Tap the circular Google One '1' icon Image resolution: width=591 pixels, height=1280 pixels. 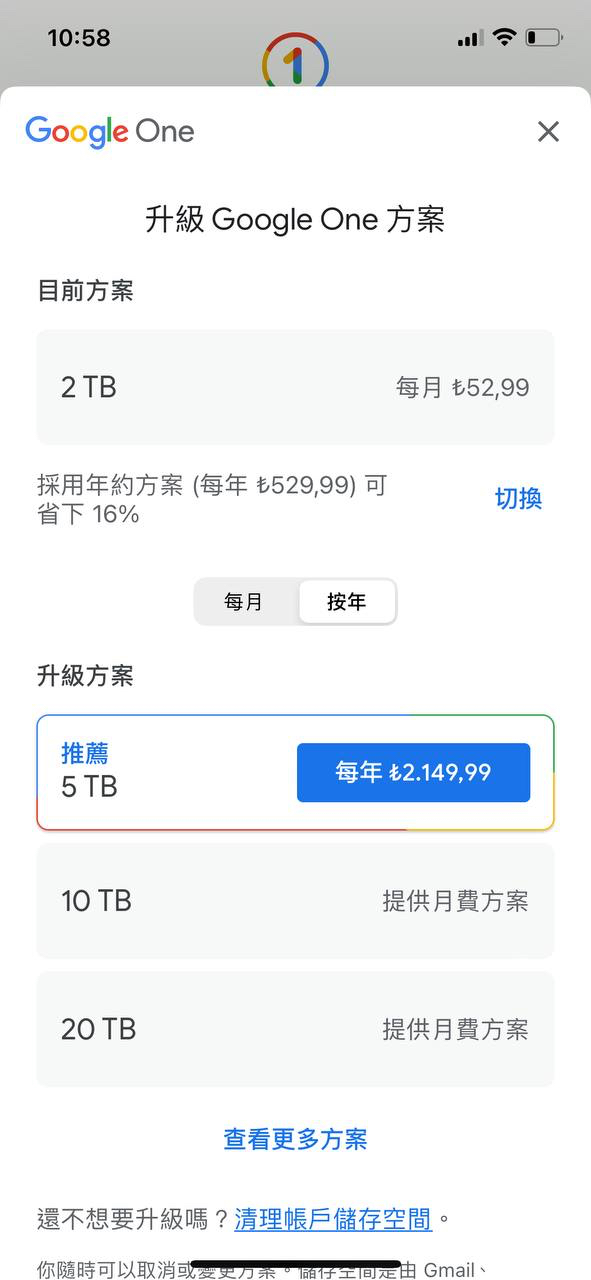tap(295, 62)
